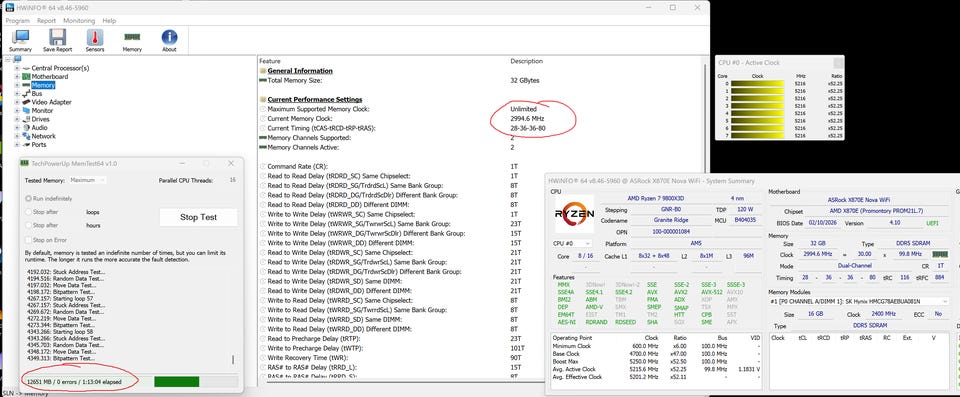Click the Stop Test button
960x397 pixels.
[198, 217]
